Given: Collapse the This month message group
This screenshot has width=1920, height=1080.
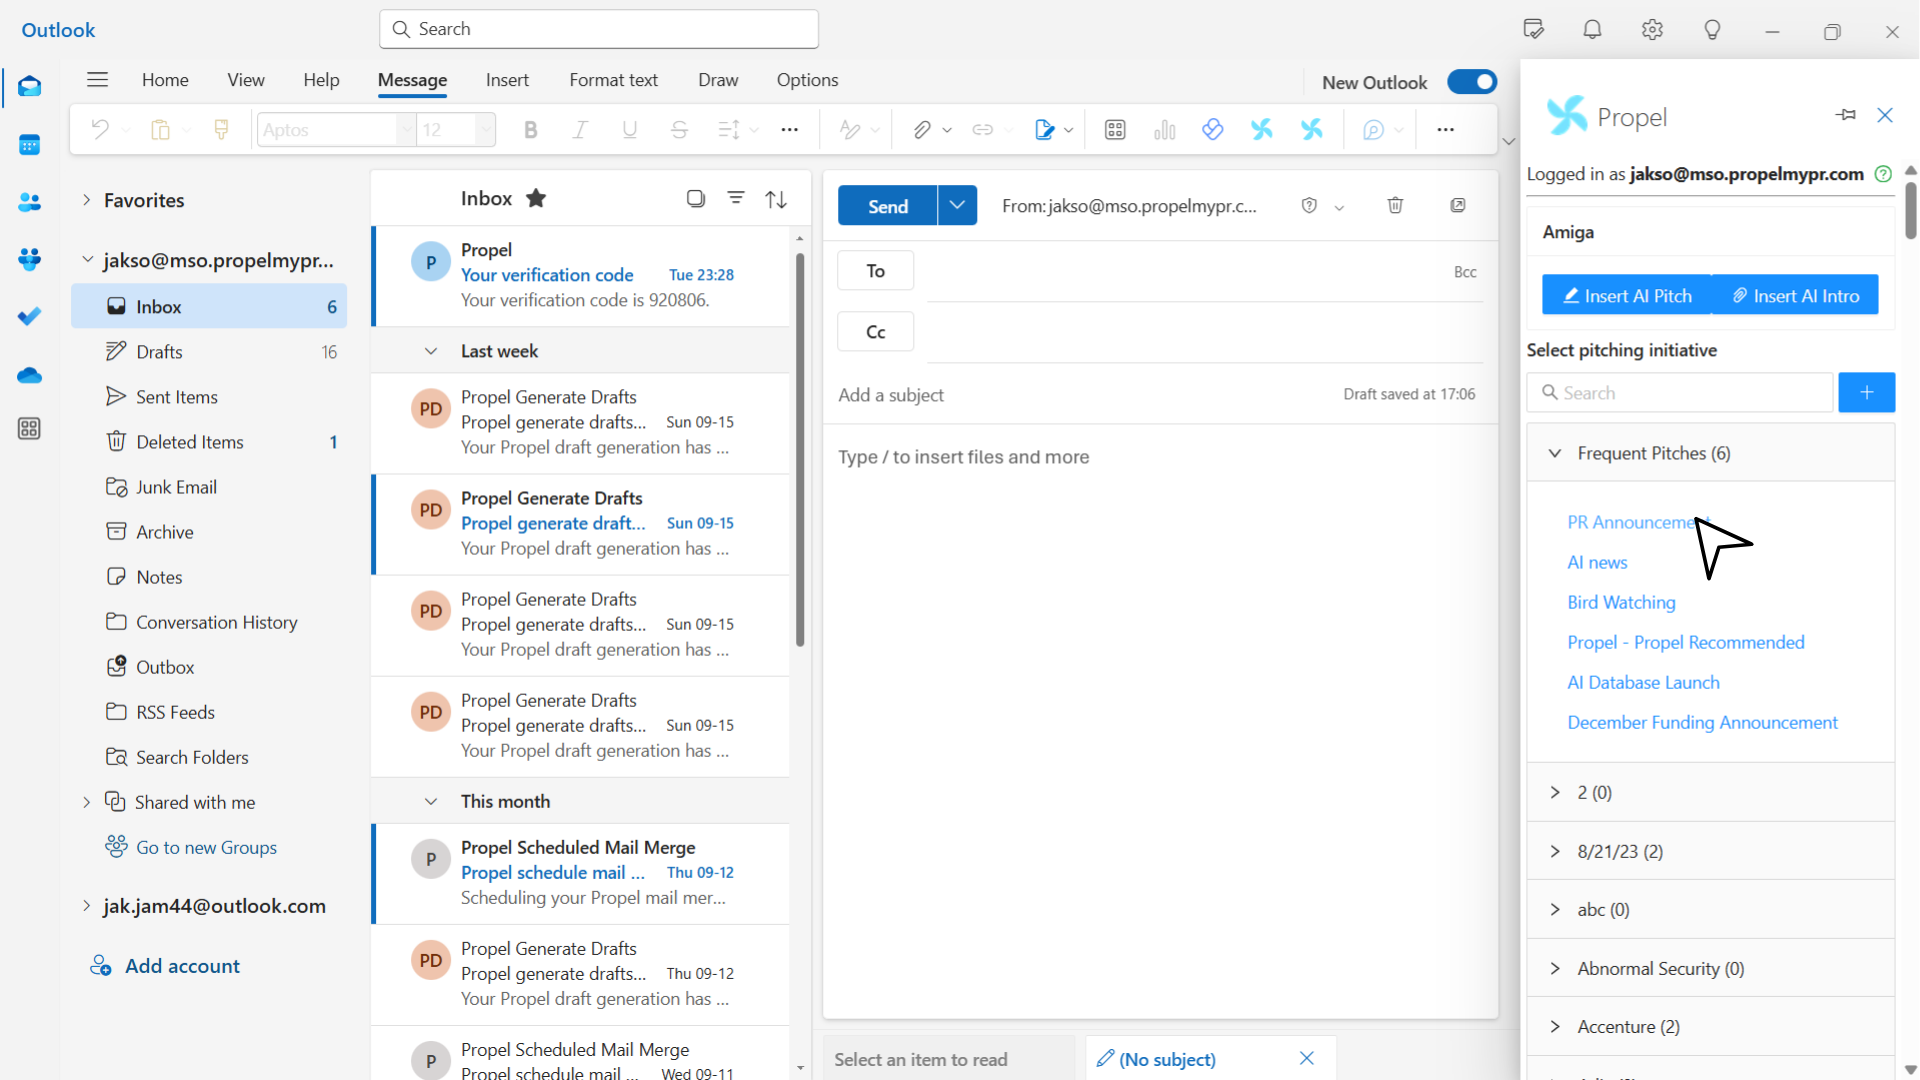Looking at the screenshot, I should [431, 801].
